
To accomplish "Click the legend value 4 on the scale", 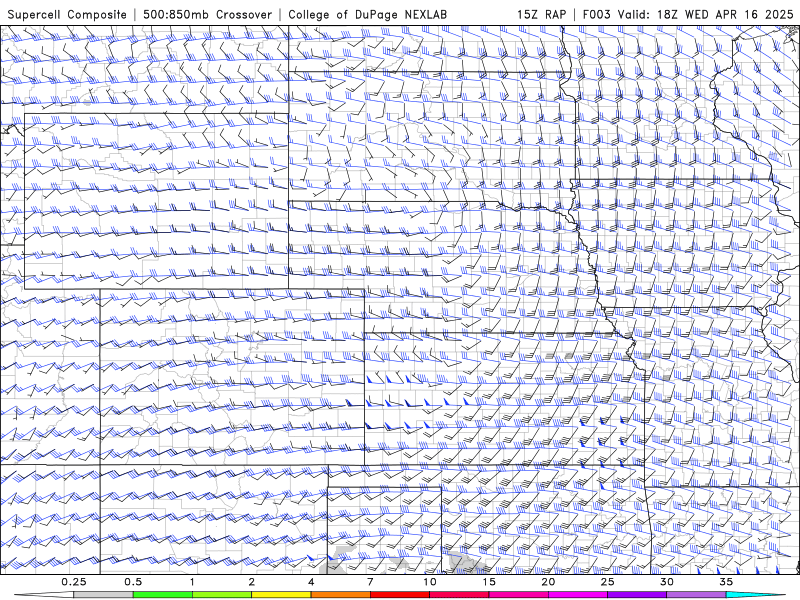I will tap(311, 582).
